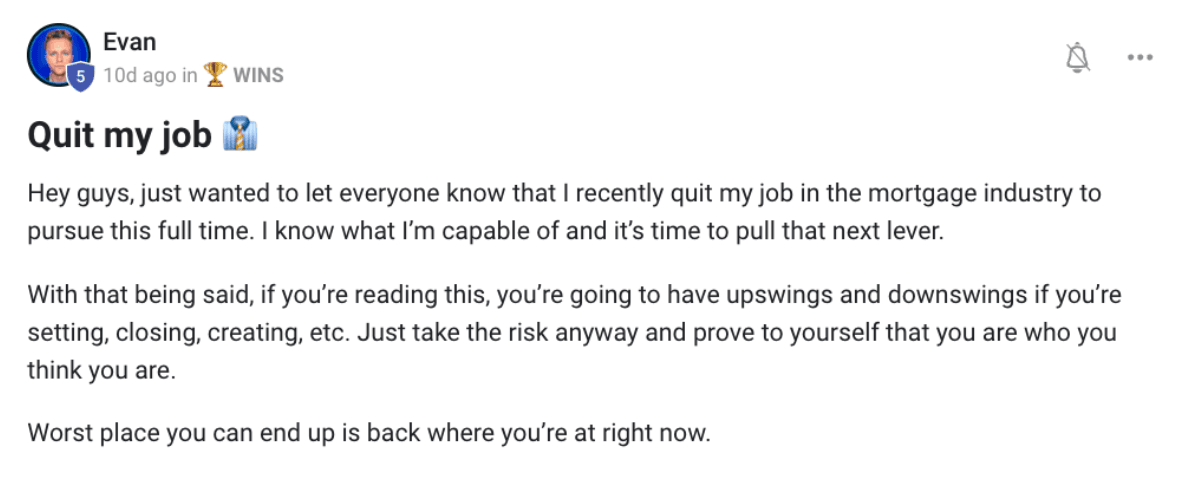The height and width of the screenshot is (482, 1190).
Task: Click the text think you are.
Action: coord(102,371)
